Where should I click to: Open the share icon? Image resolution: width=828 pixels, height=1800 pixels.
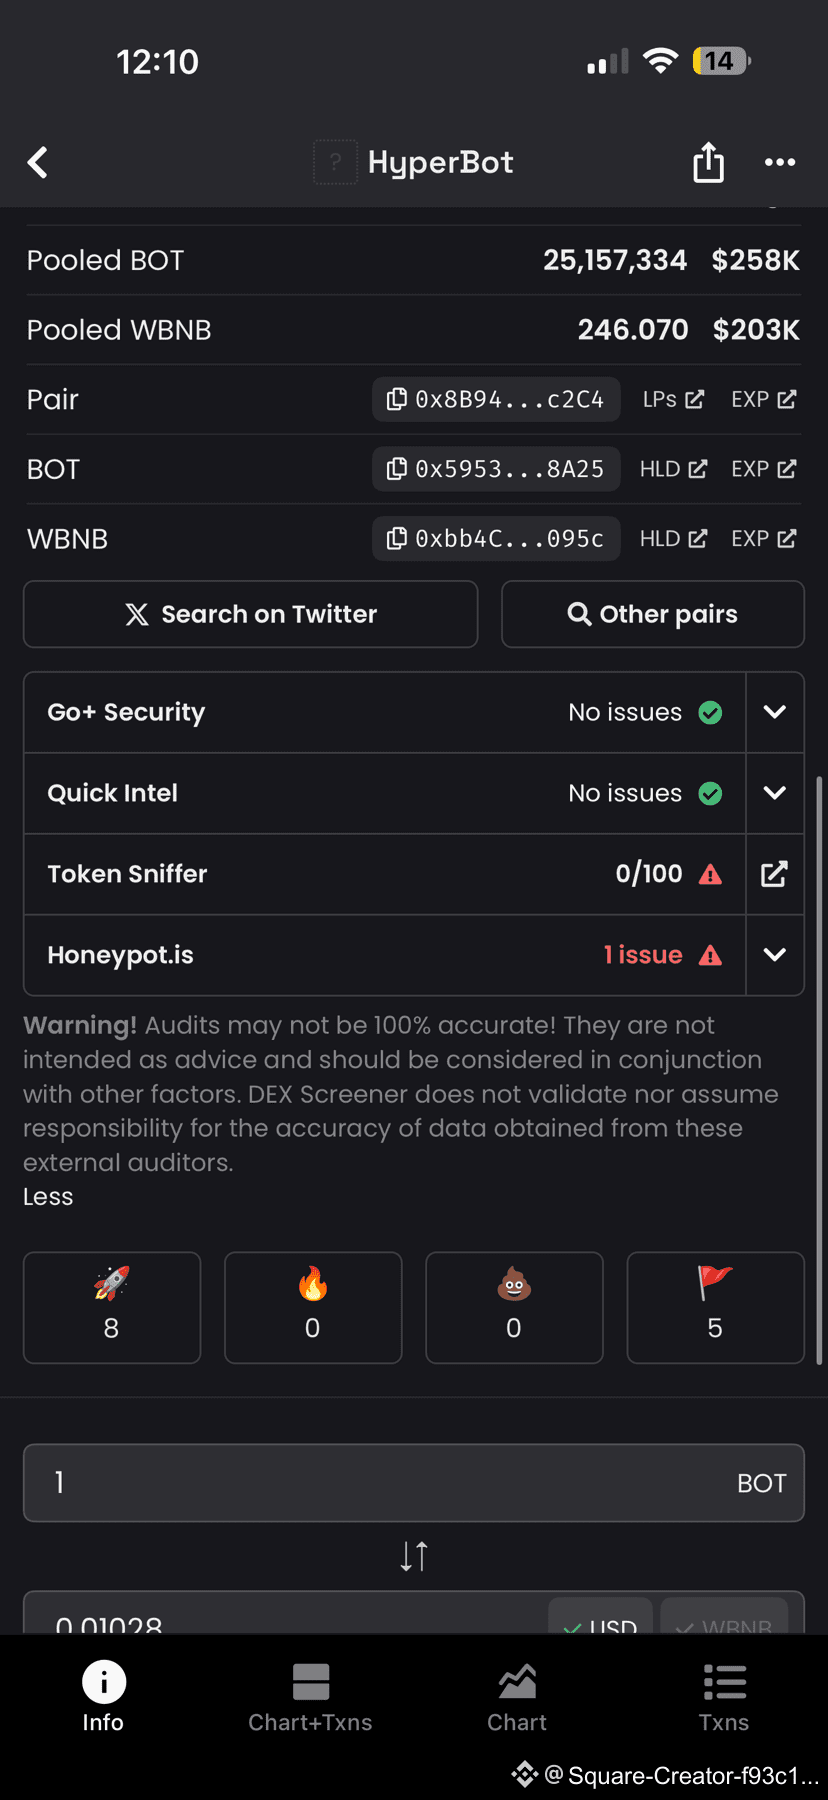click(708, 162)
